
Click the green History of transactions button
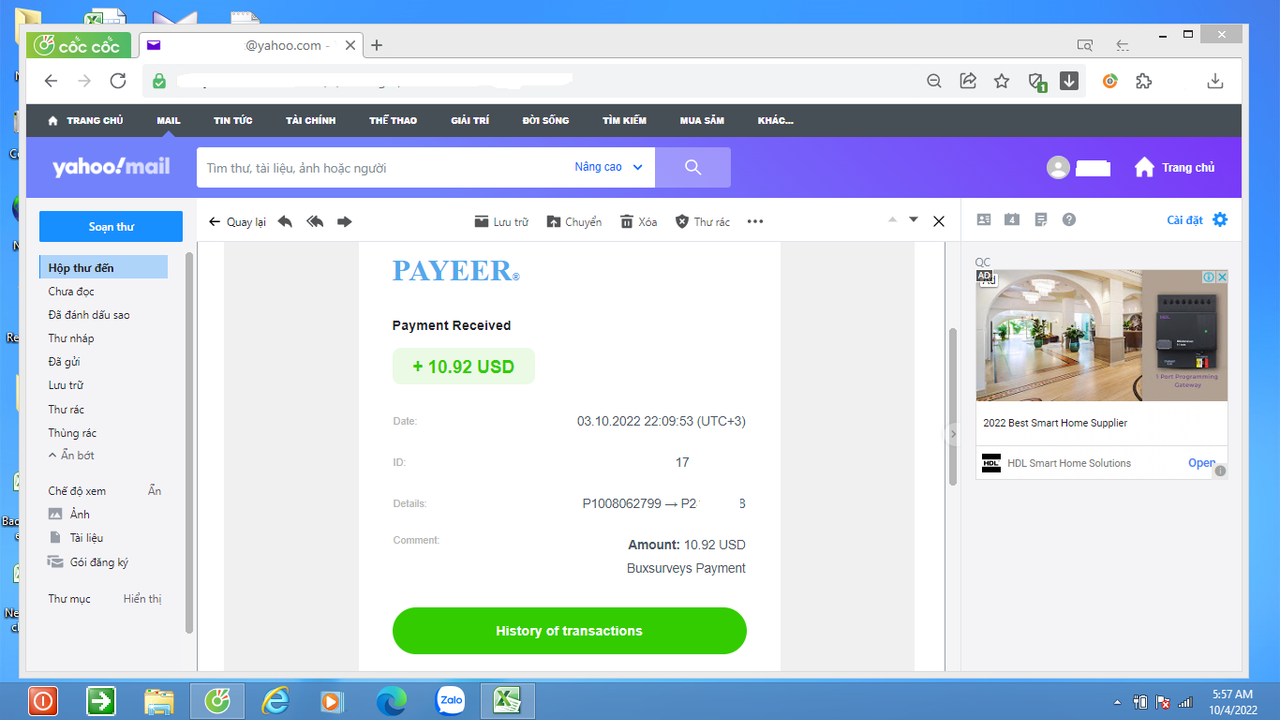(569, 631)
